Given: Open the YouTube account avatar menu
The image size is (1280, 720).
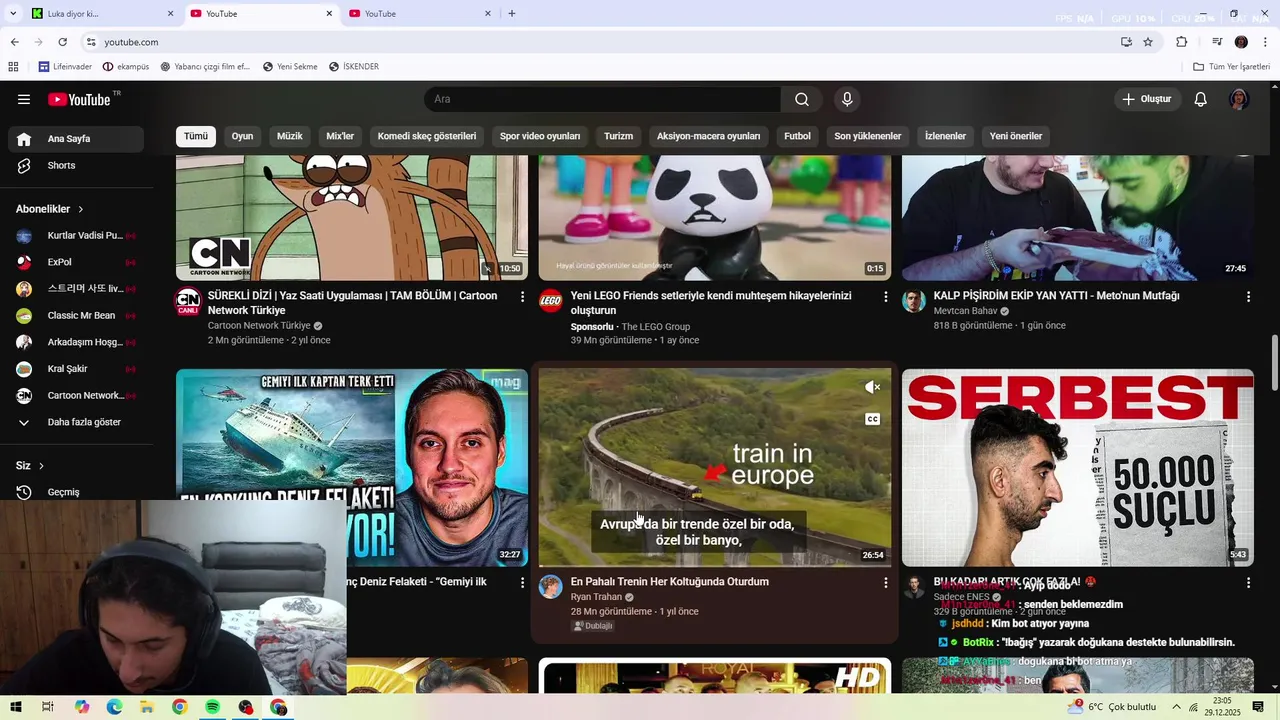Looking at the screenshot, I should point(1239,99).
